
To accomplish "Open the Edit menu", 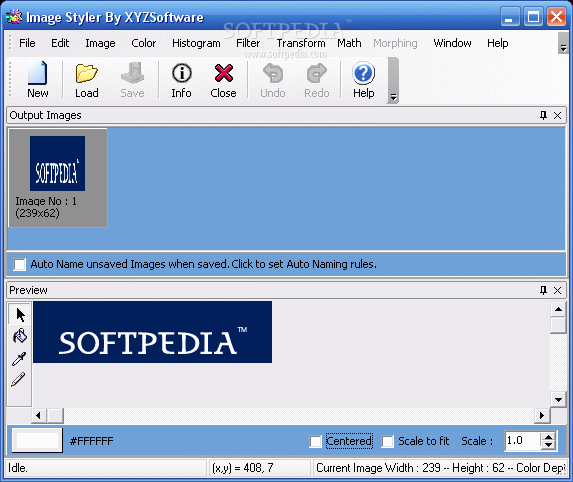I will (60, 43).
